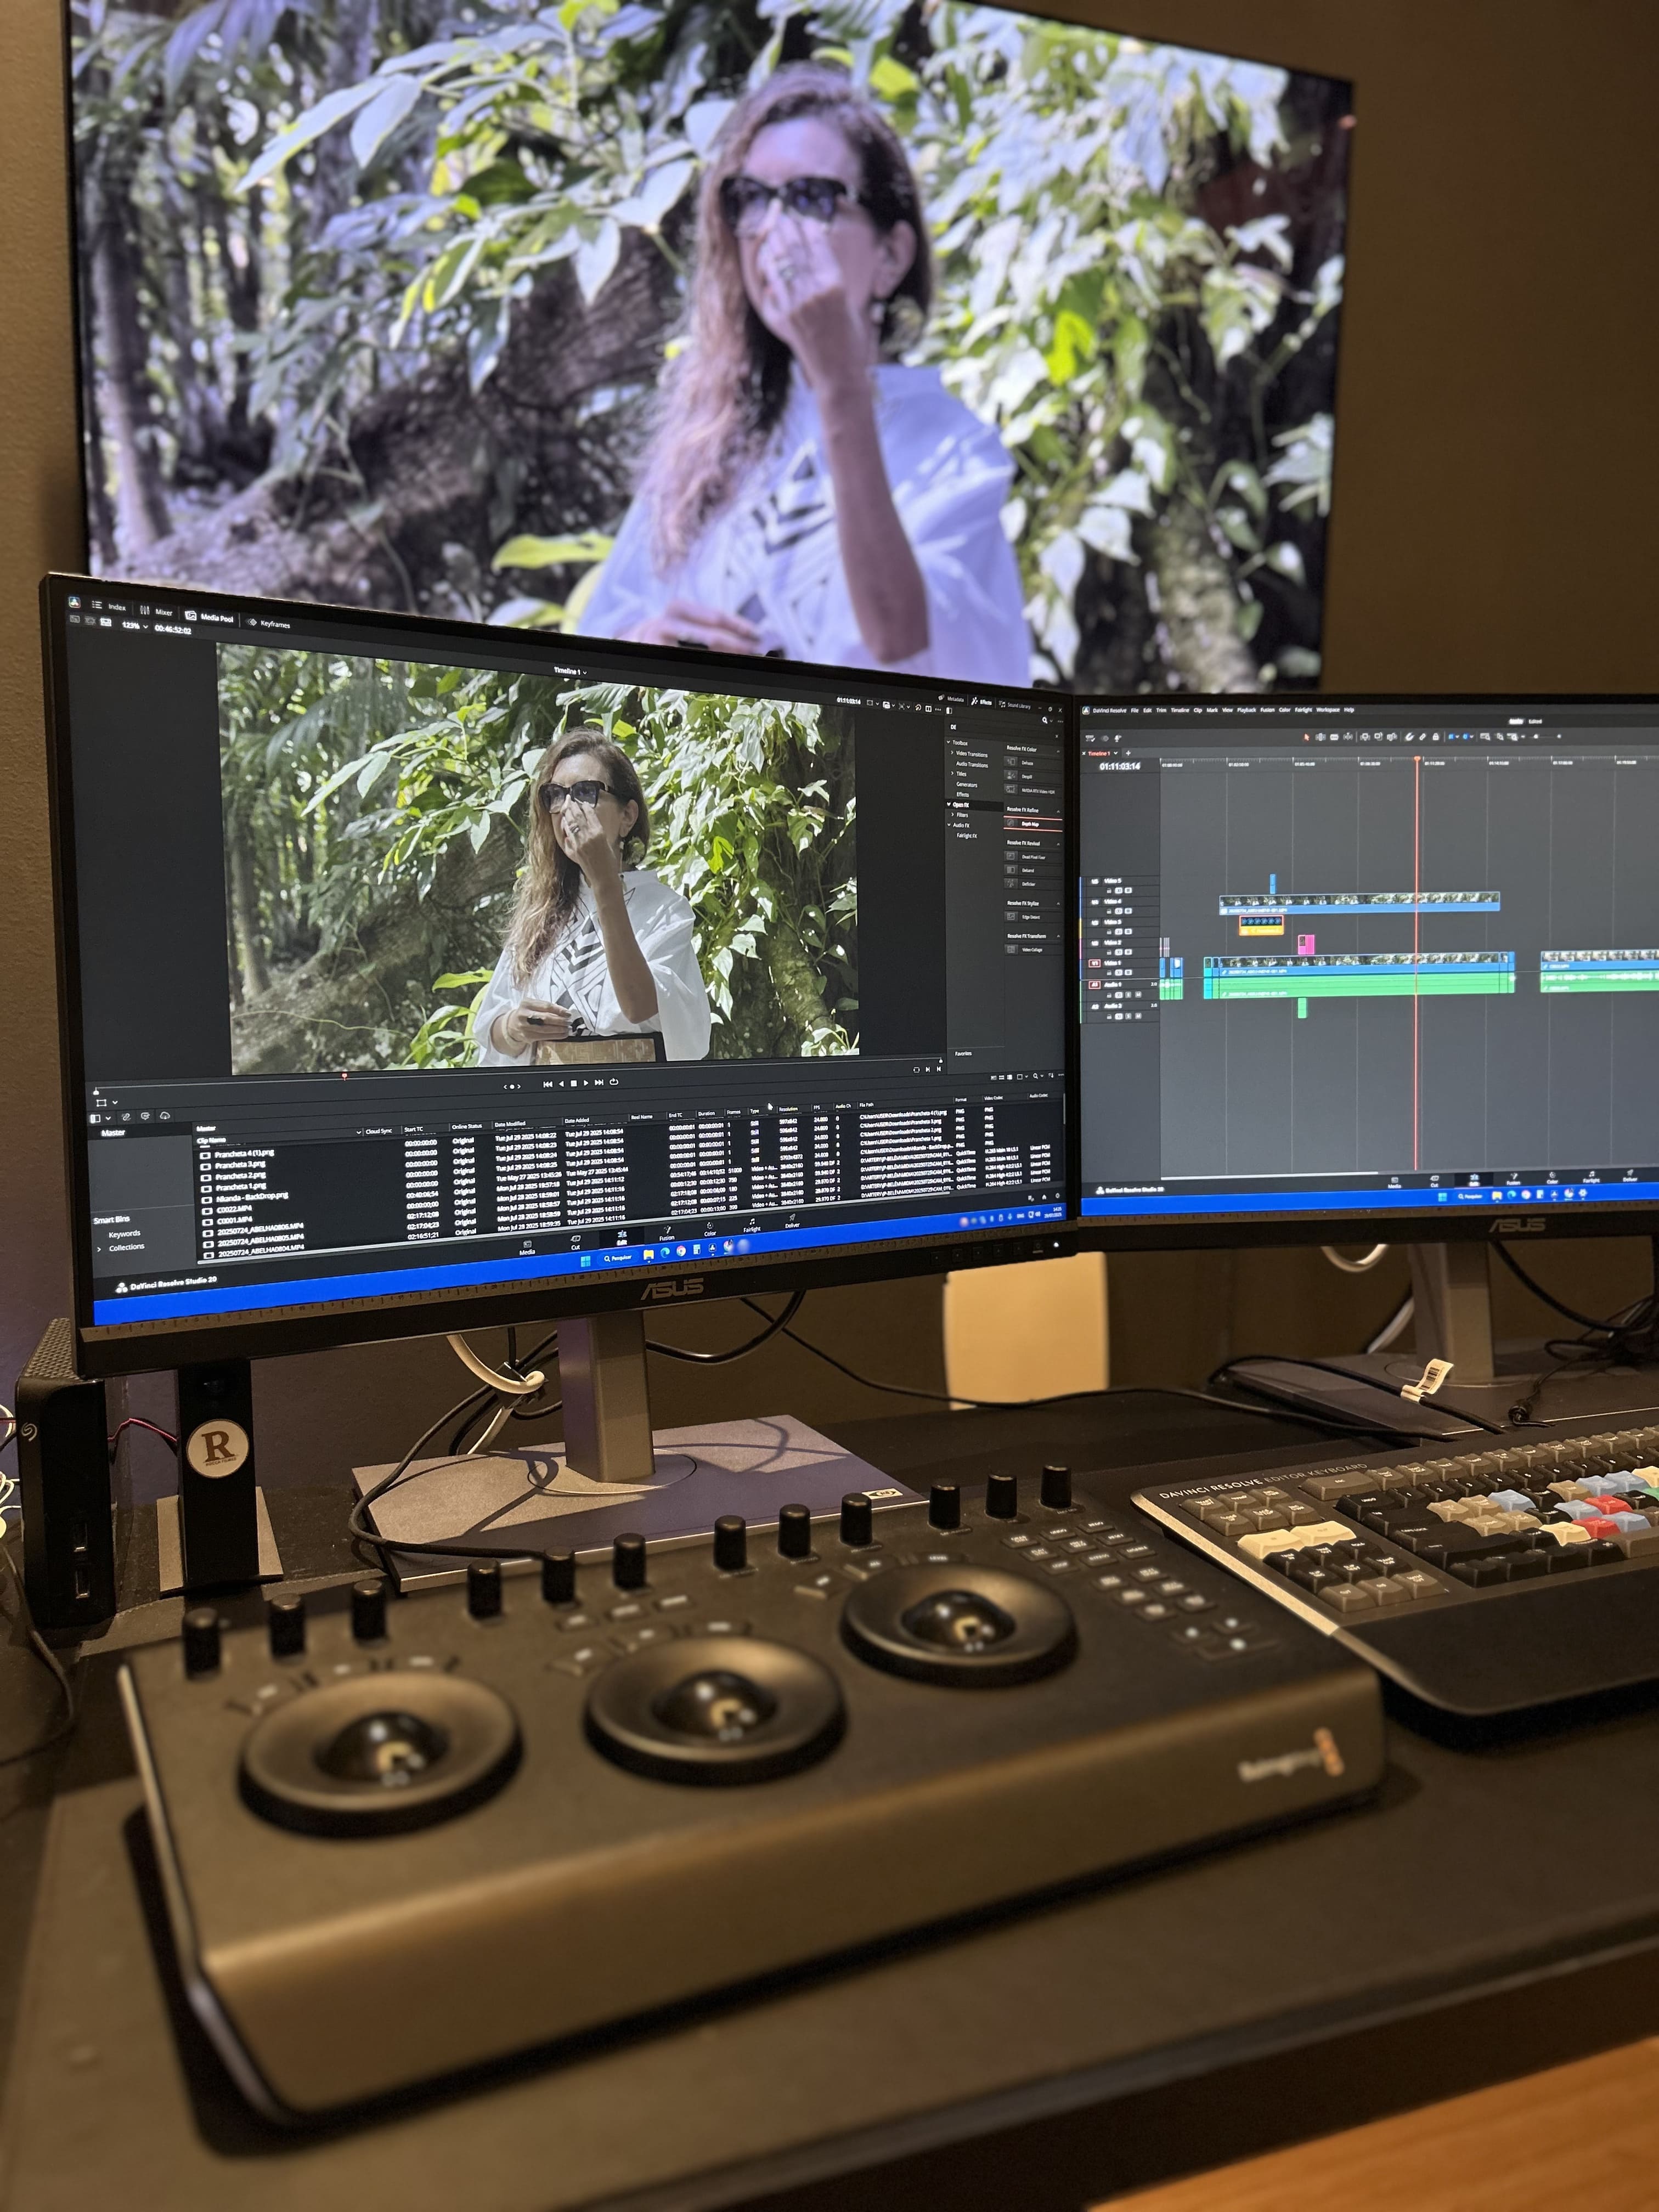Activate the Blade edit mode tool

[x=1334, y=737]
